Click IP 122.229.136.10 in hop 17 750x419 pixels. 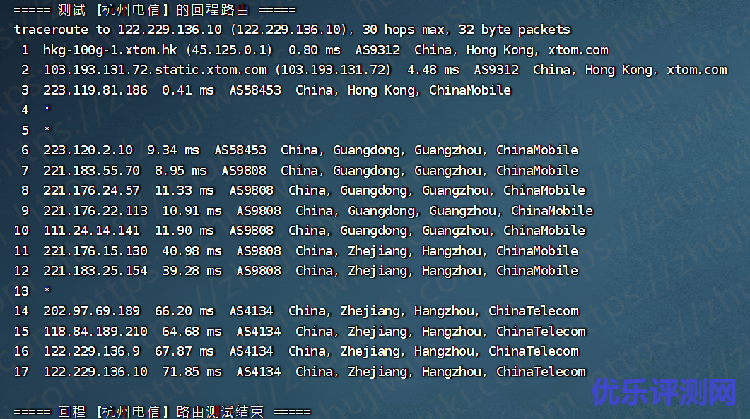click(95, 372)
